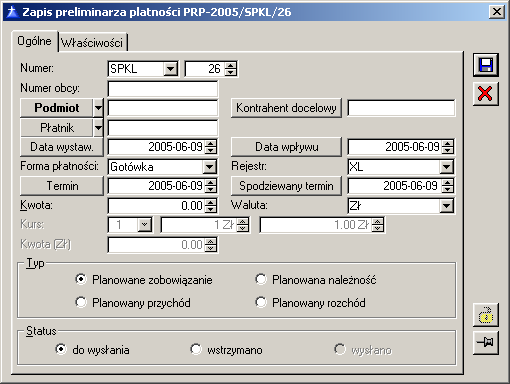
Task: Click the yellow document arrow icon
Action: (486, 315)
